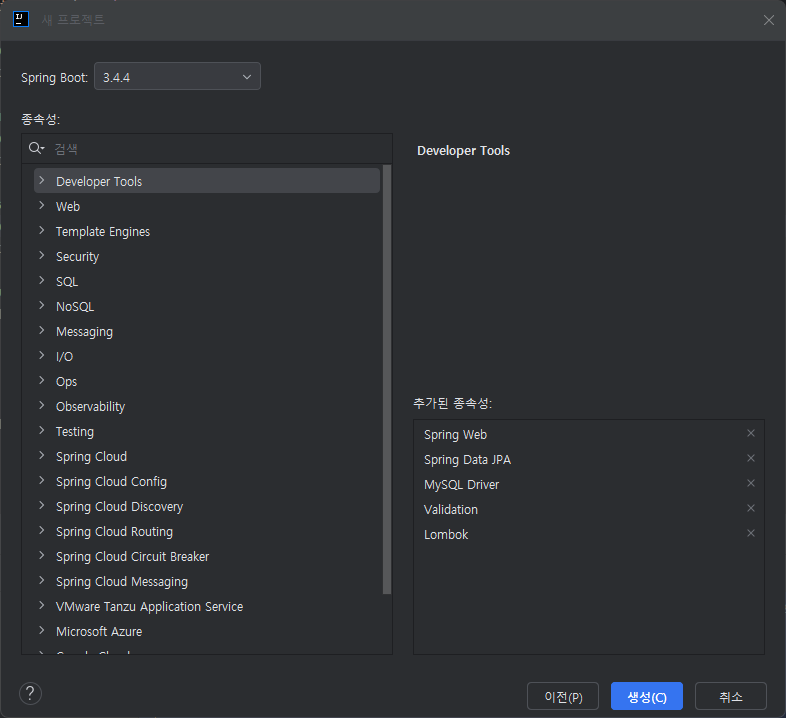Select Spring Cloud Circuit Breaker category

point(132,557)
